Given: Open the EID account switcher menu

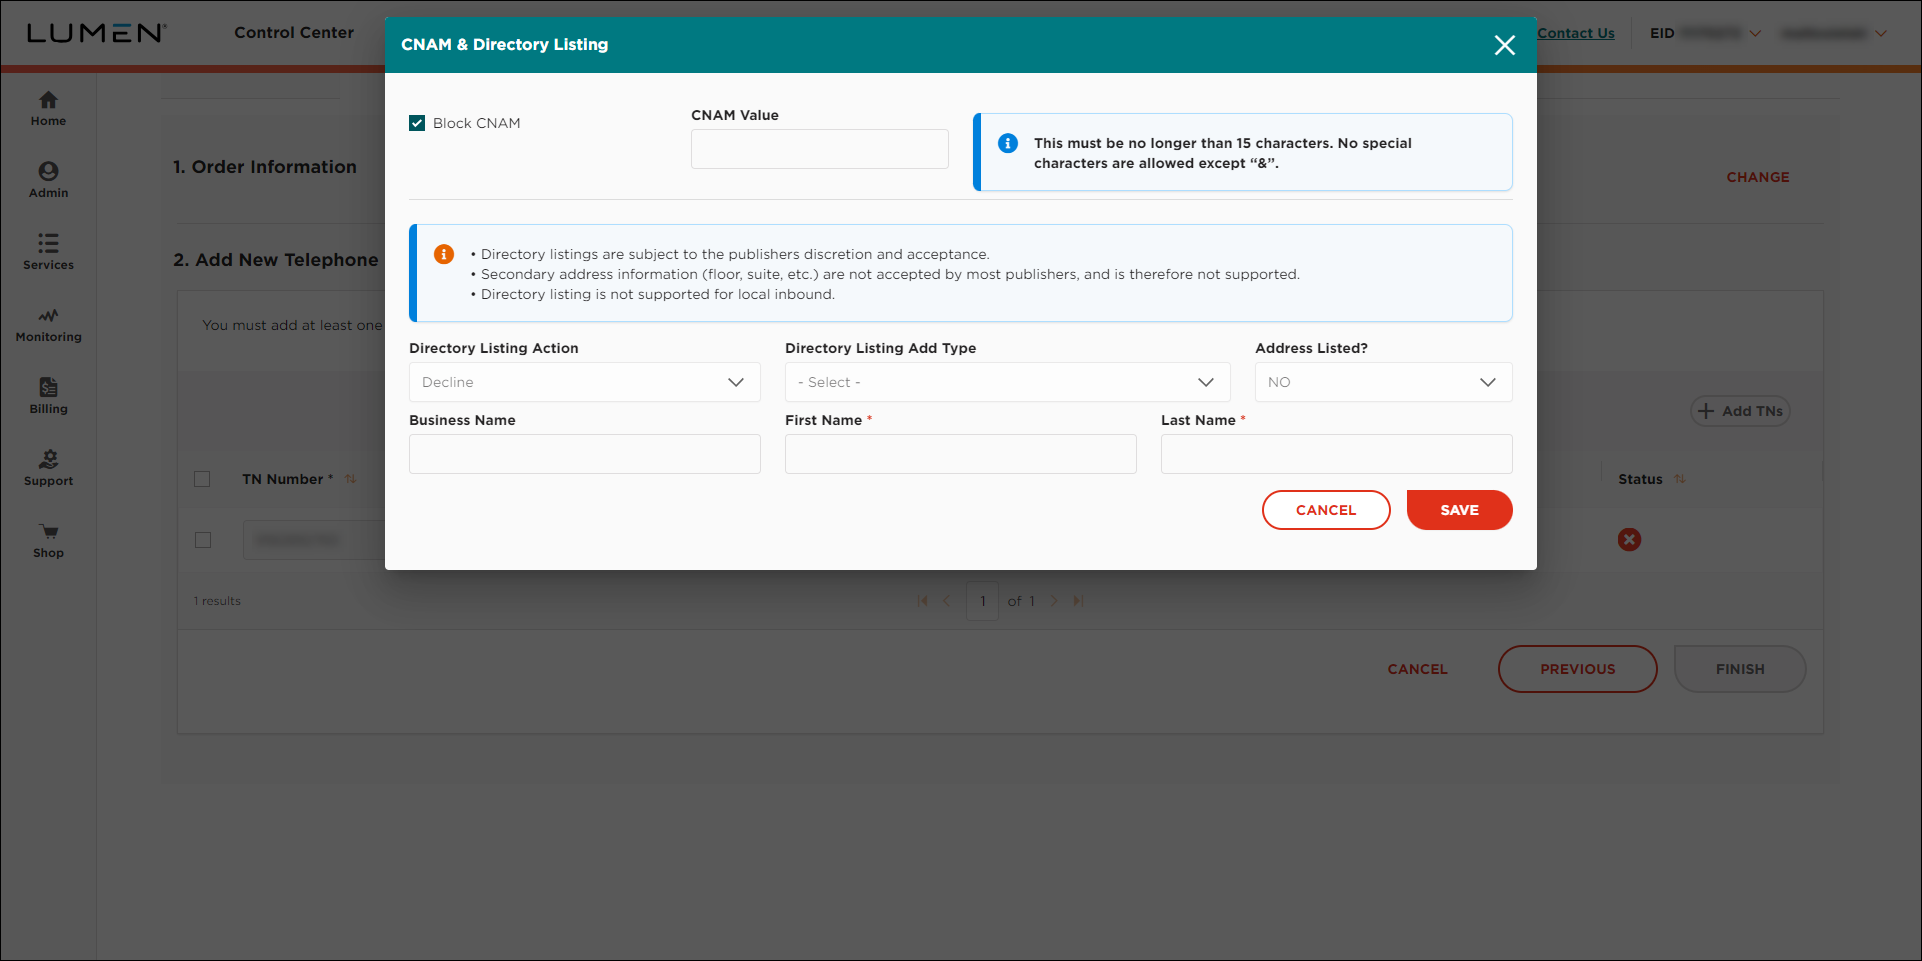Looking at the screenshot, I should click(x=1756, y=32).
